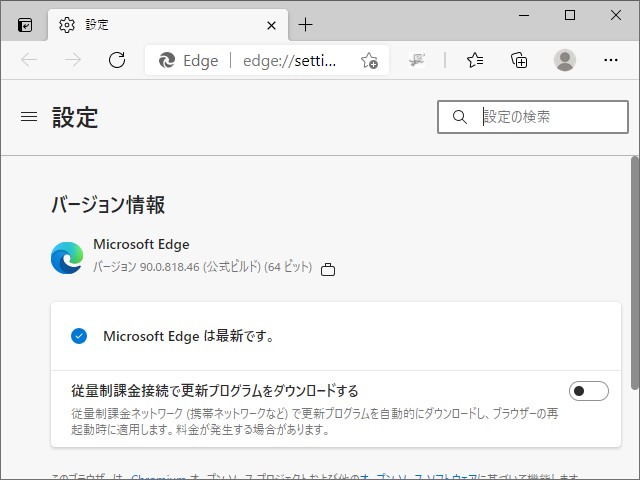Go forward to next page
This screenshot has width=640, height=480.
(73, 60)
